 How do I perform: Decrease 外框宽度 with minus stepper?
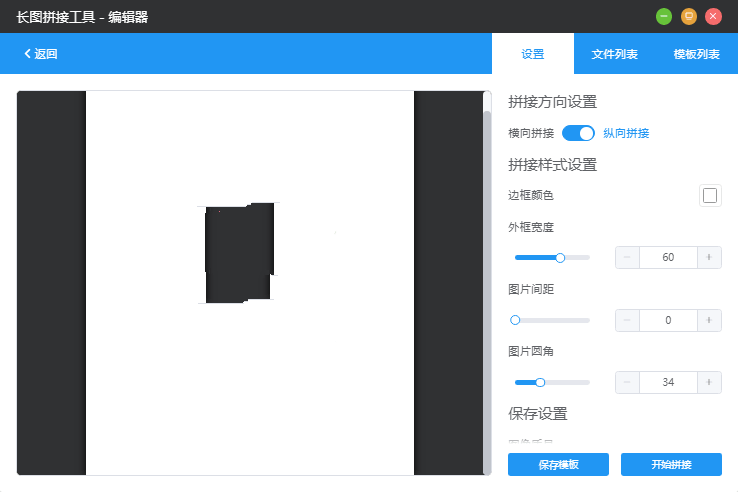tap(627, 258)
